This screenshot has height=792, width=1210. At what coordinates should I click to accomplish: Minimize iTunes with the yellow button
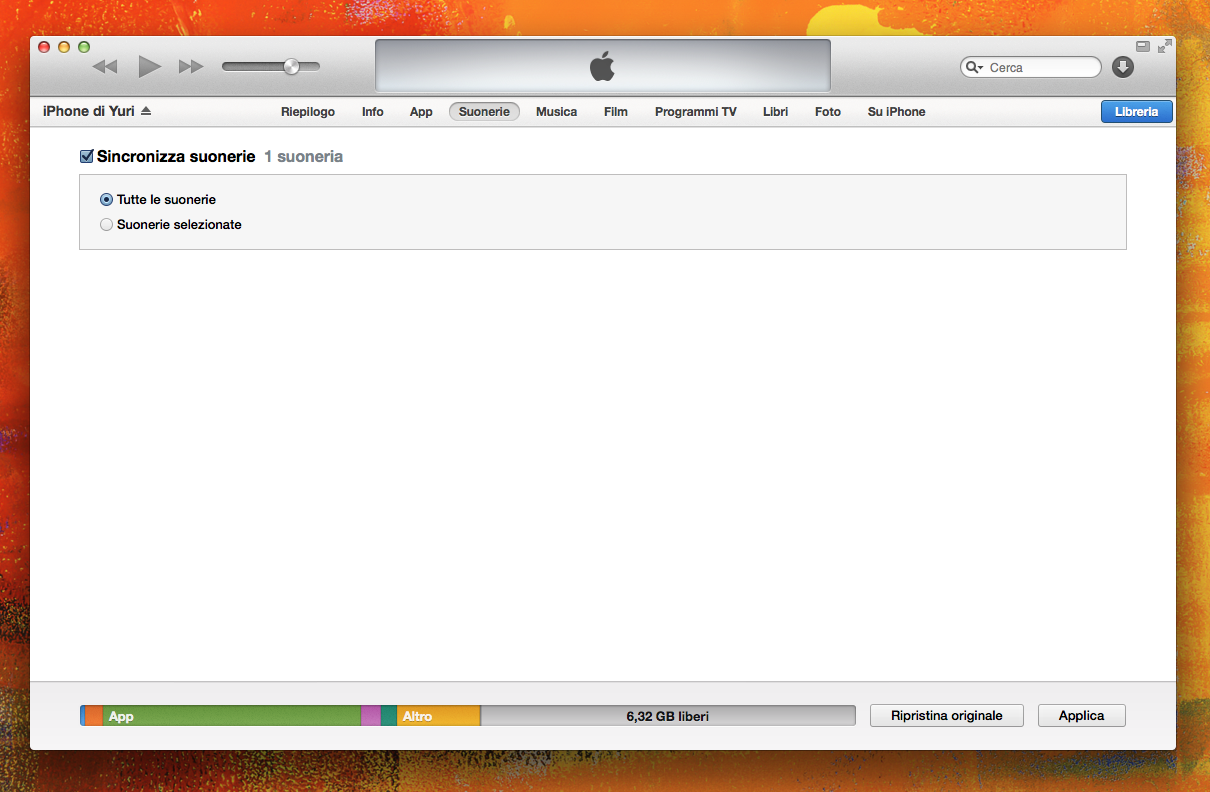64,46
